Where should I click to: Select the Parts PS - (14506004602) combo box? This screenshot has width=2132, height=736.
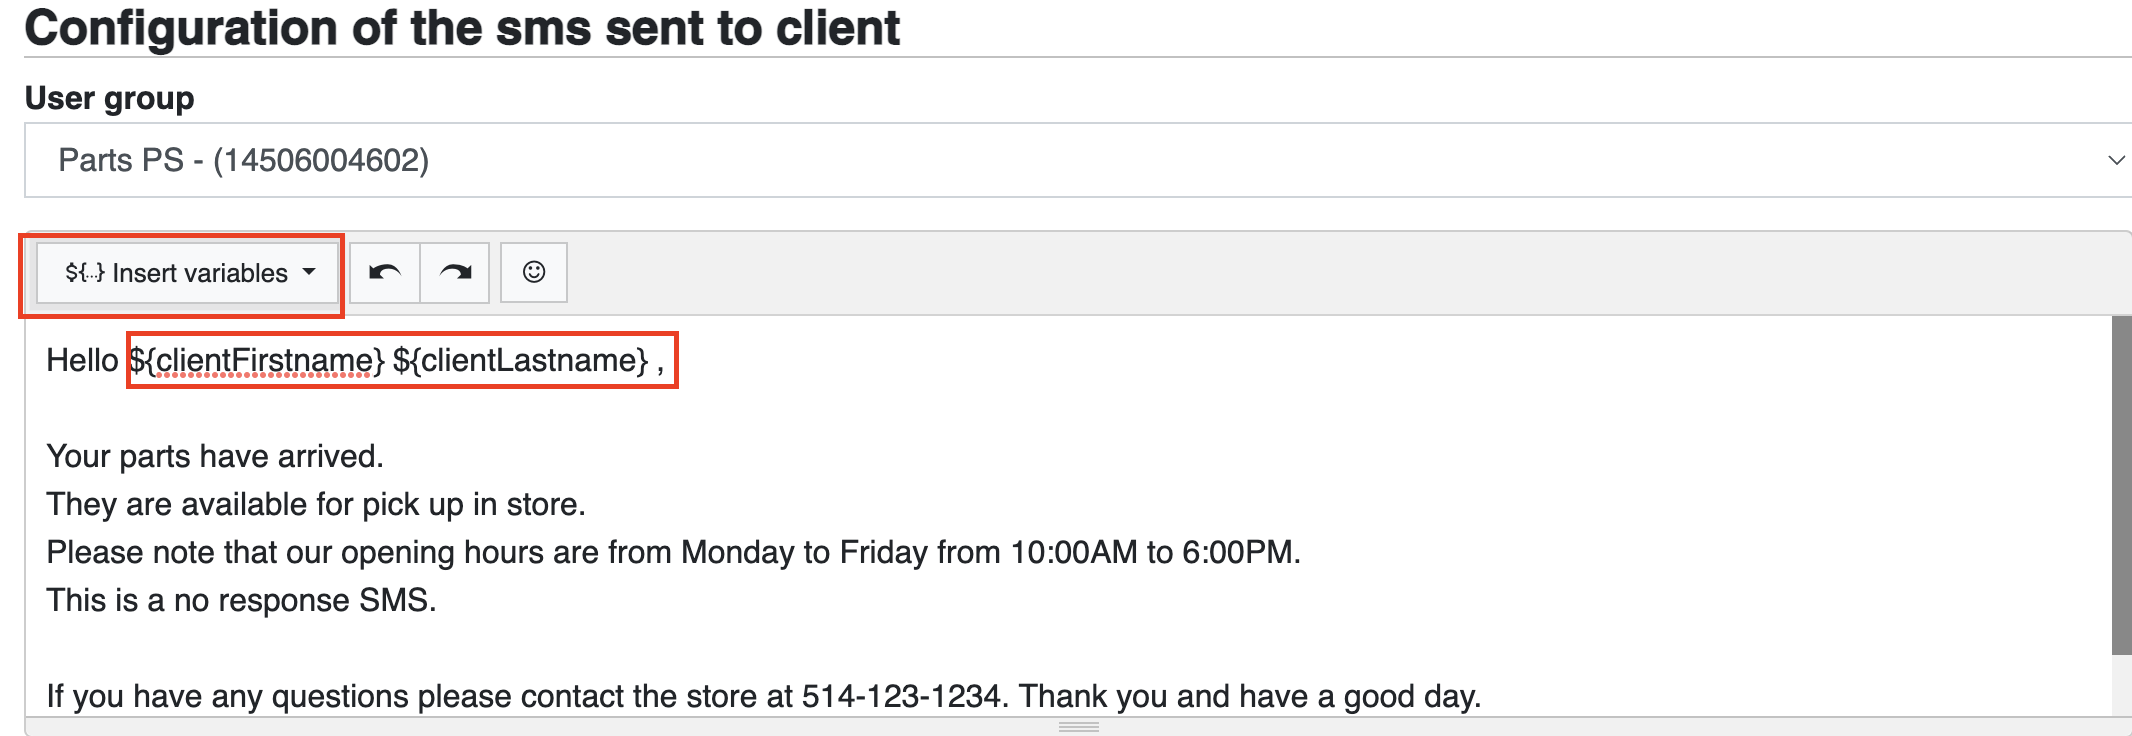tap(1078, 160)
